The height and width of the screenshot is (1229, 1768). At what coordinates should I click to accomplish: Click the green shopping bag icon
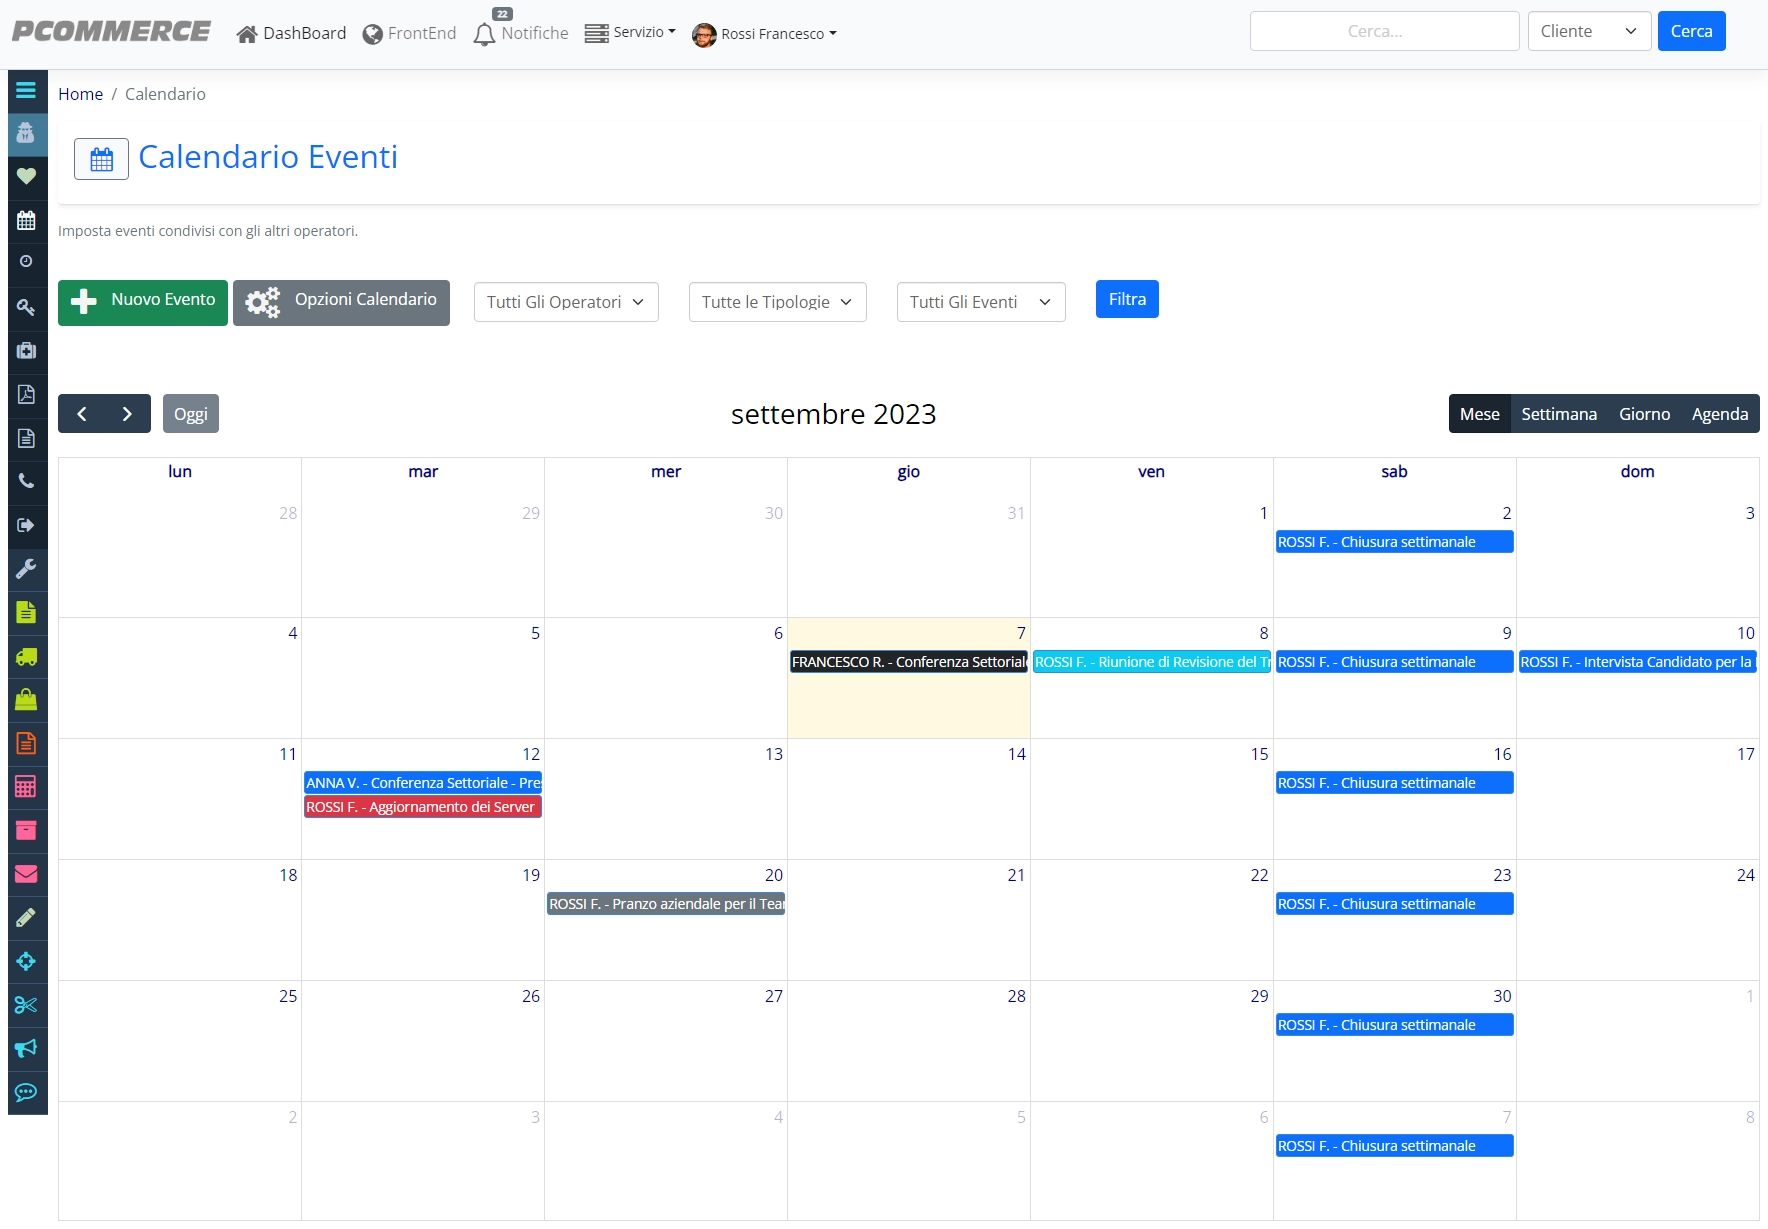pyautogui.click(x=26, y=699)
